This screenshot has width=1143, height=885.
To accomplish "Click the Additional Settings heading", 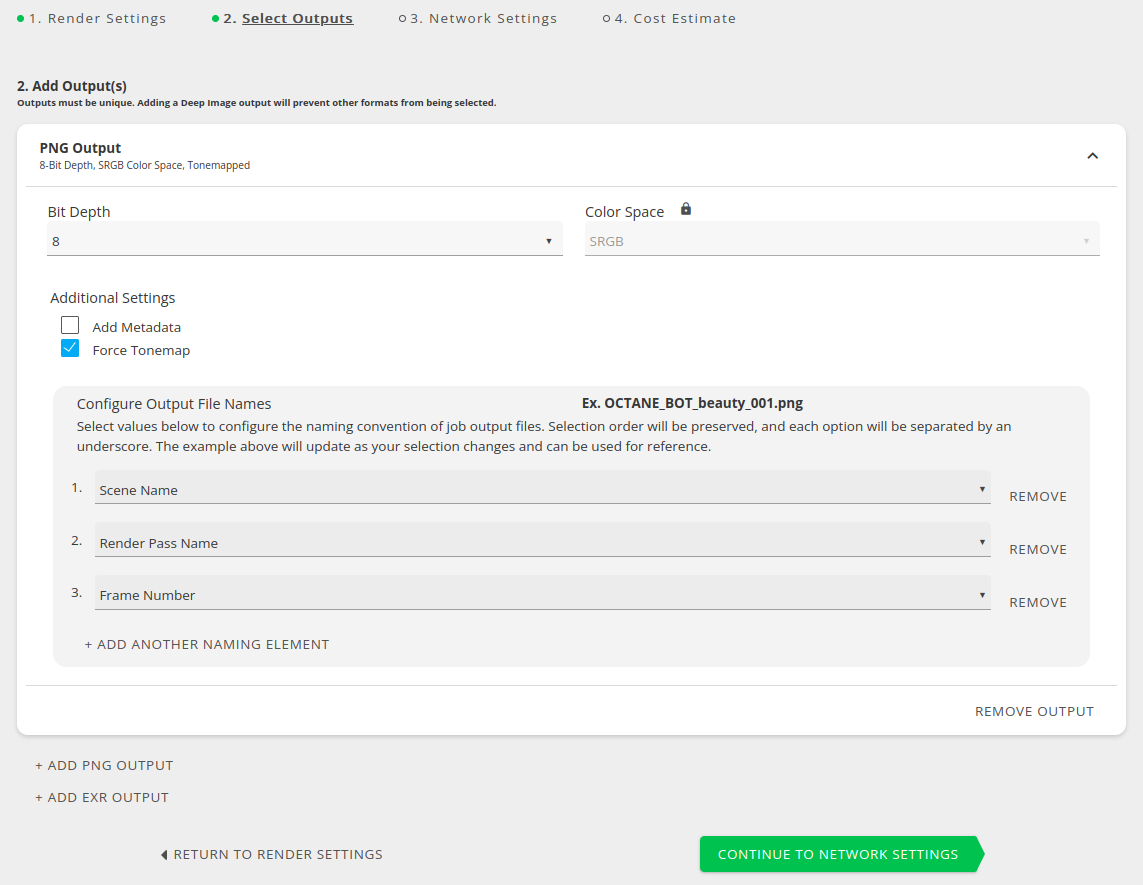I will click(x=112, y=298).
